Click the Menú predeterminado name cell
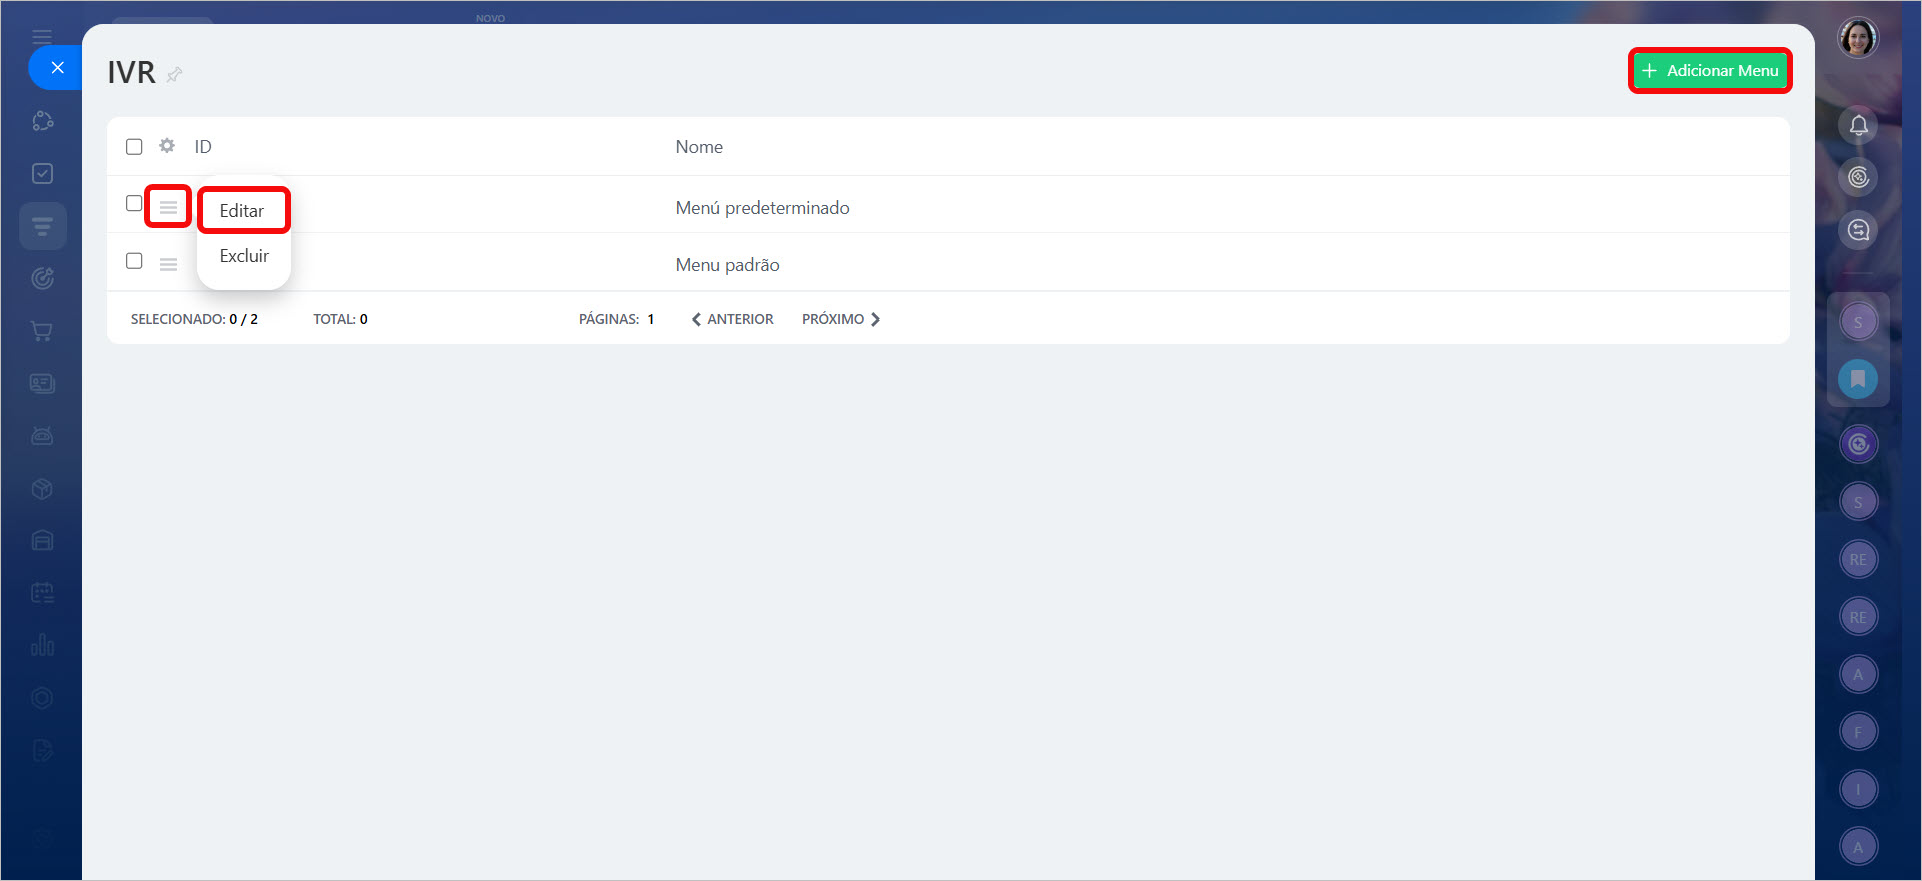 pyautogui.click(x=762, y=208)
